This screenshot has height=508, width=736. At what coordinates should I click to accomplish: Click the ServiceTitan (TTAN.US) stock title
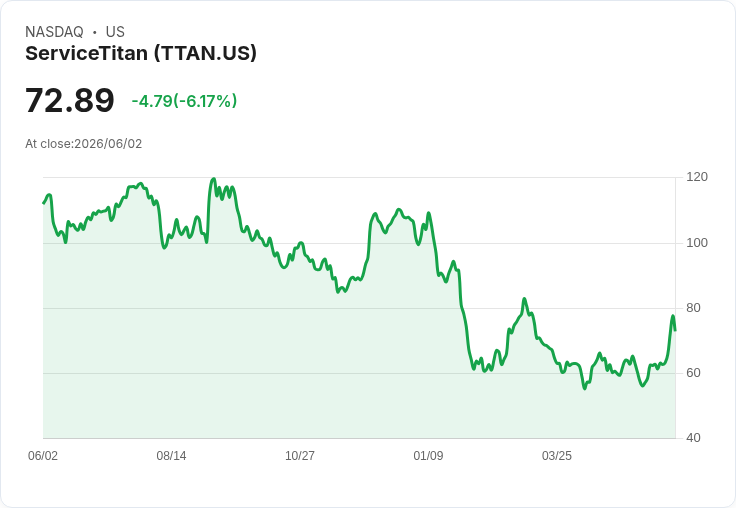point(141,53)
